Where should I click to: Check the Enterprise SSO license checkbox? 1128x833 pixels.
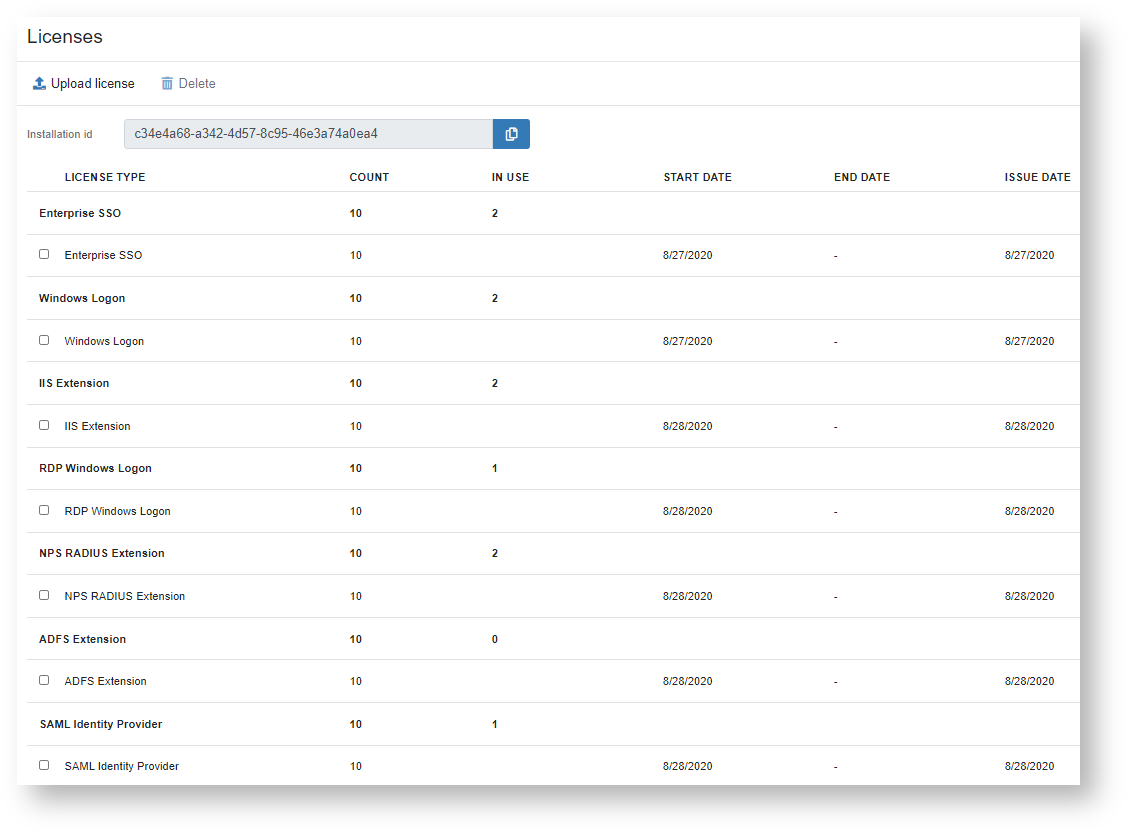44,254
